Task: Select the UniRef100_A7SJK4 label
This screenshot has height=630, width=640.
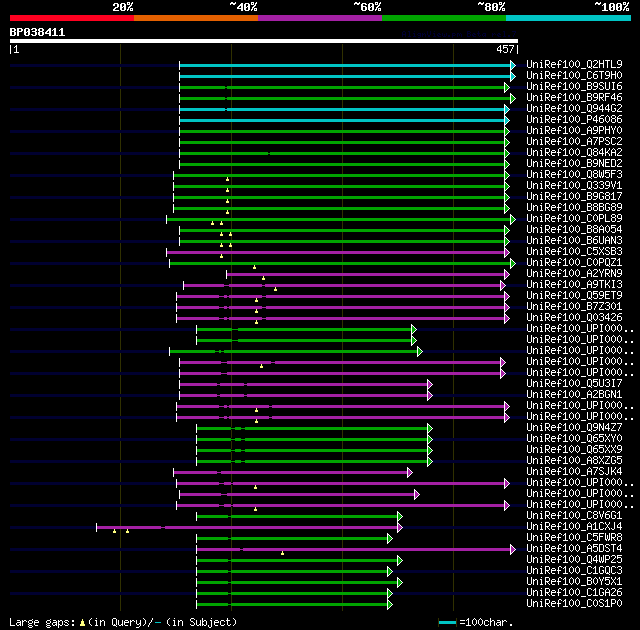Action: click(574, 472)
